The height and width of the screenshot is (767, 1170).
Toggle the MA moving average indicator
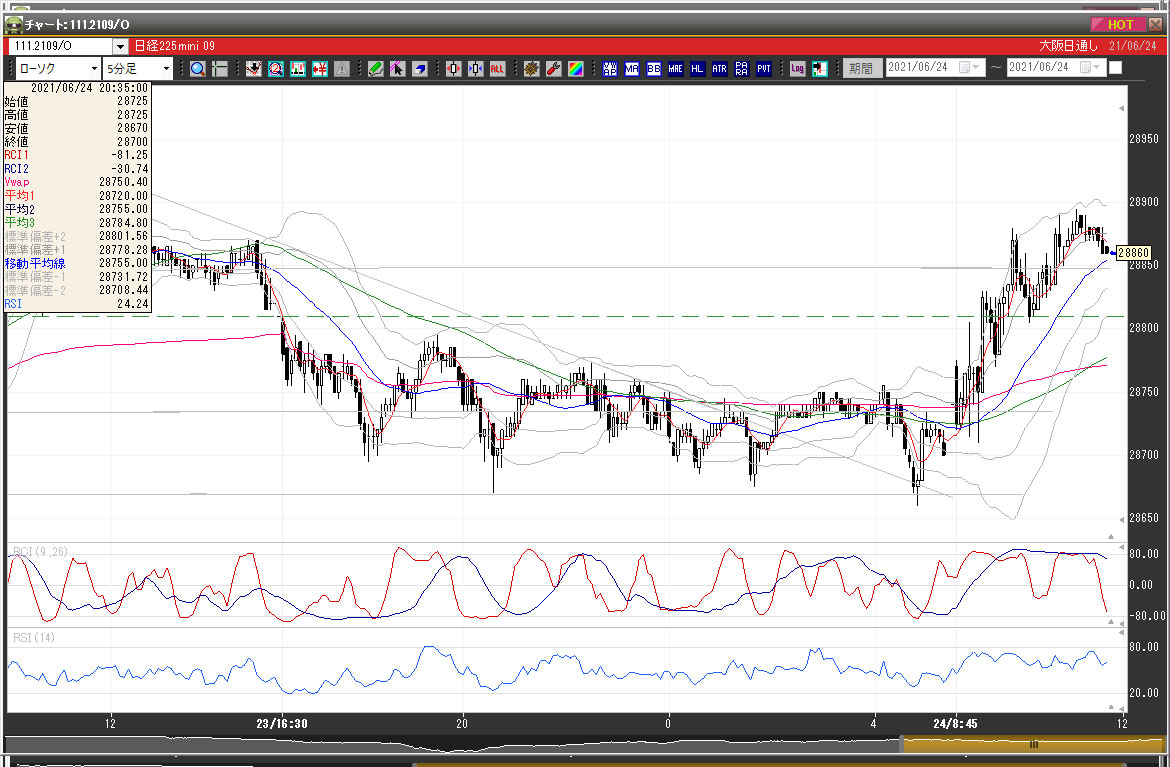(632, 69)
